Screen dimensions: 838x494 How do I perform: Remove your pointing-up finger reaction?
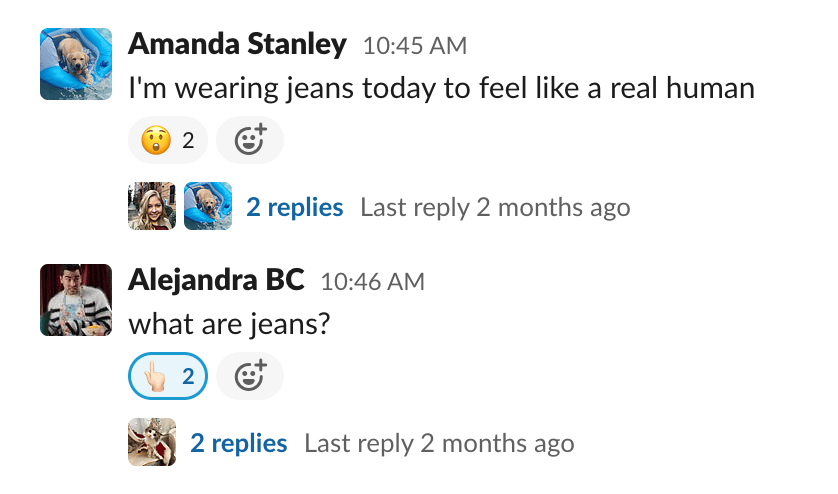tap(168, 377)
